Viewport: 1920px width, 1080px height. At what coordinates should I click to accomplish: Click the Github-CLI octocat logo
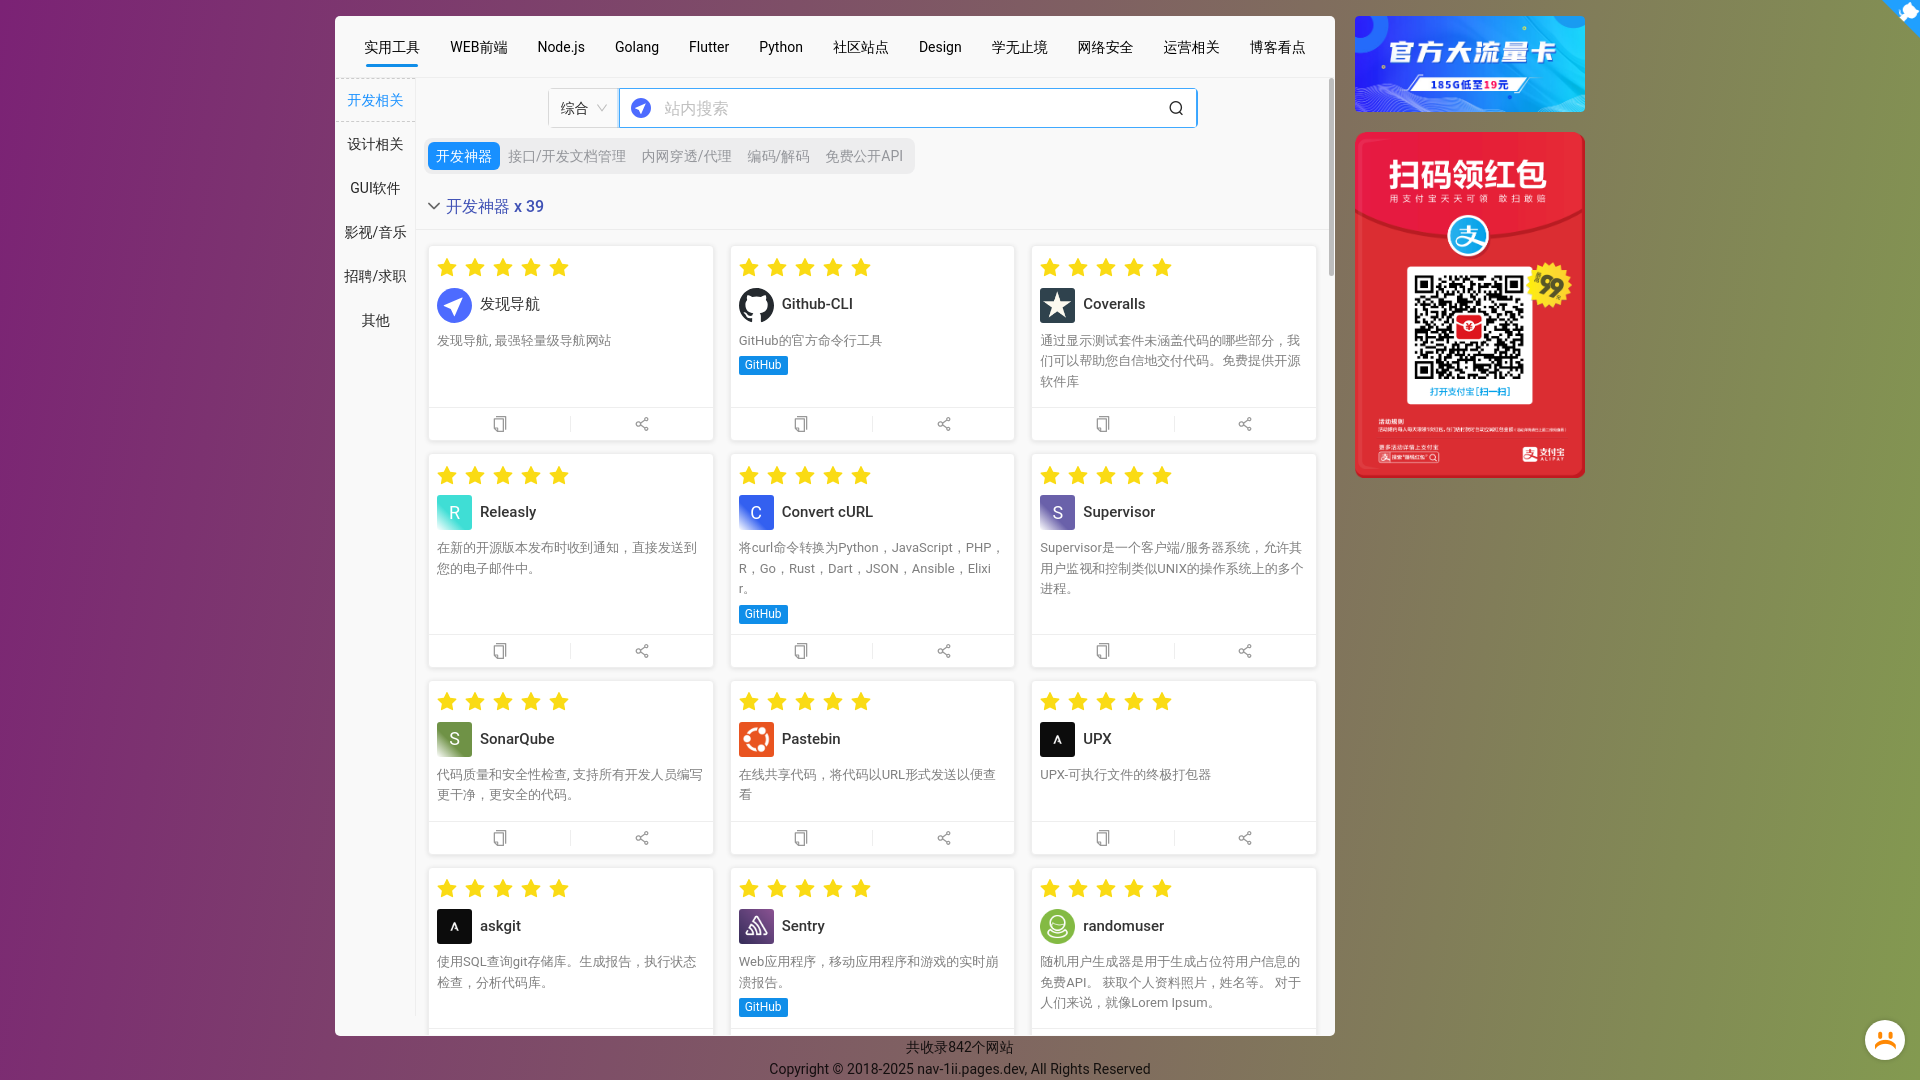click(x=756, y=305)
